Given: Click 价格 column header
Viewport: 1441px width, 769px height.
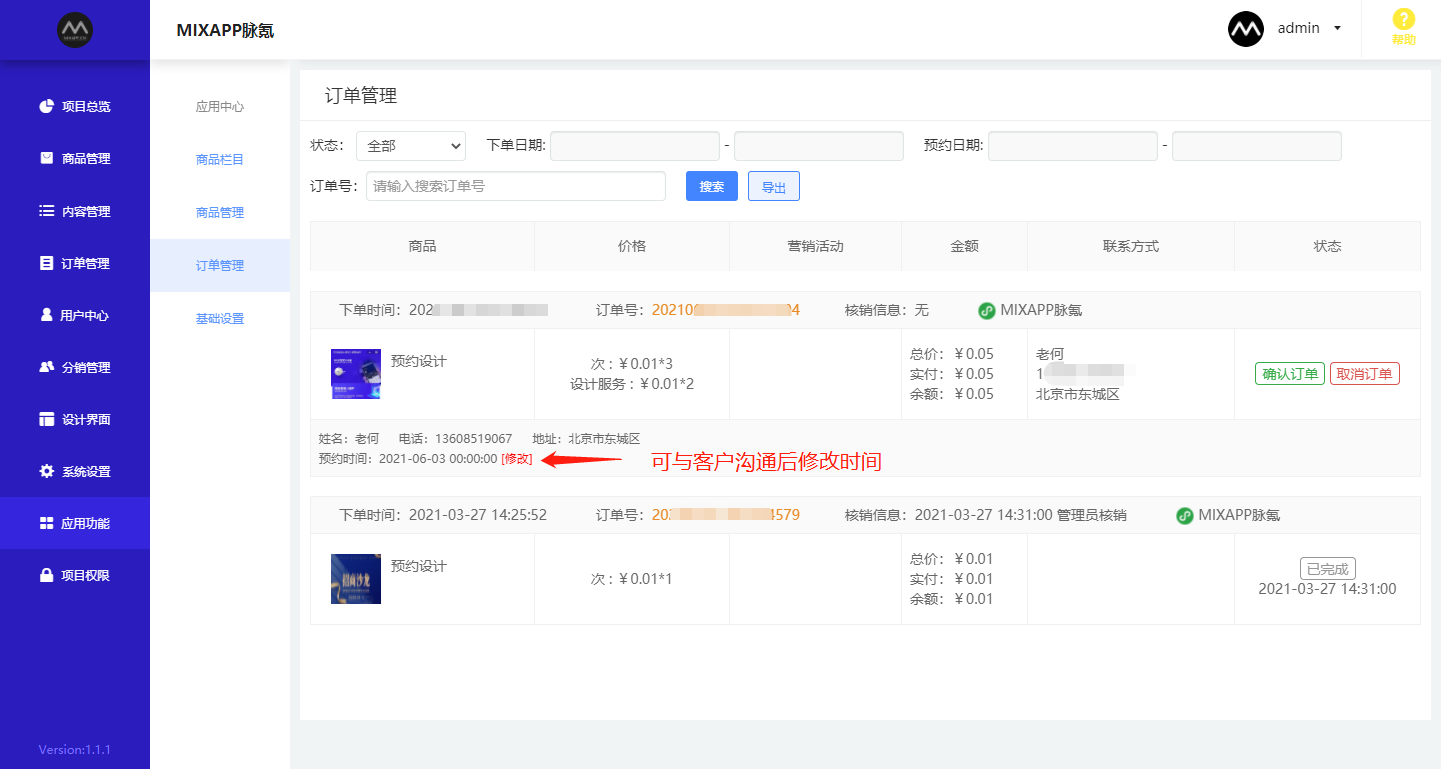Looking at the screenshot, I should pos(632,246).
